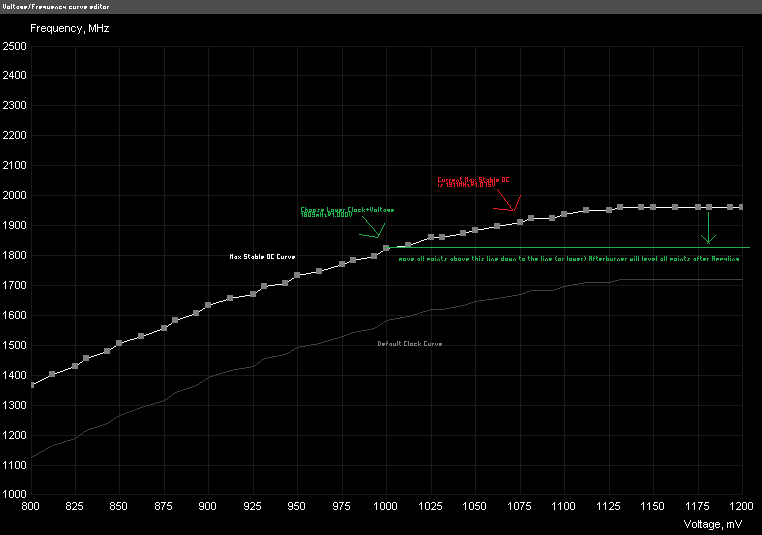Click the 'Voltage/Frequency curve editor' title bar
This screenshot has width=762, height=535.
tap(381, 6)
